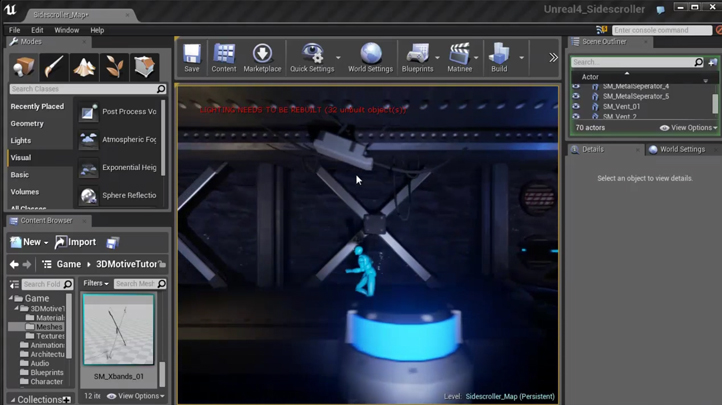Viewport: 722px width, 405px height.
Task: Open Blueprints dropdown arrow
Action: coord(437,58)
